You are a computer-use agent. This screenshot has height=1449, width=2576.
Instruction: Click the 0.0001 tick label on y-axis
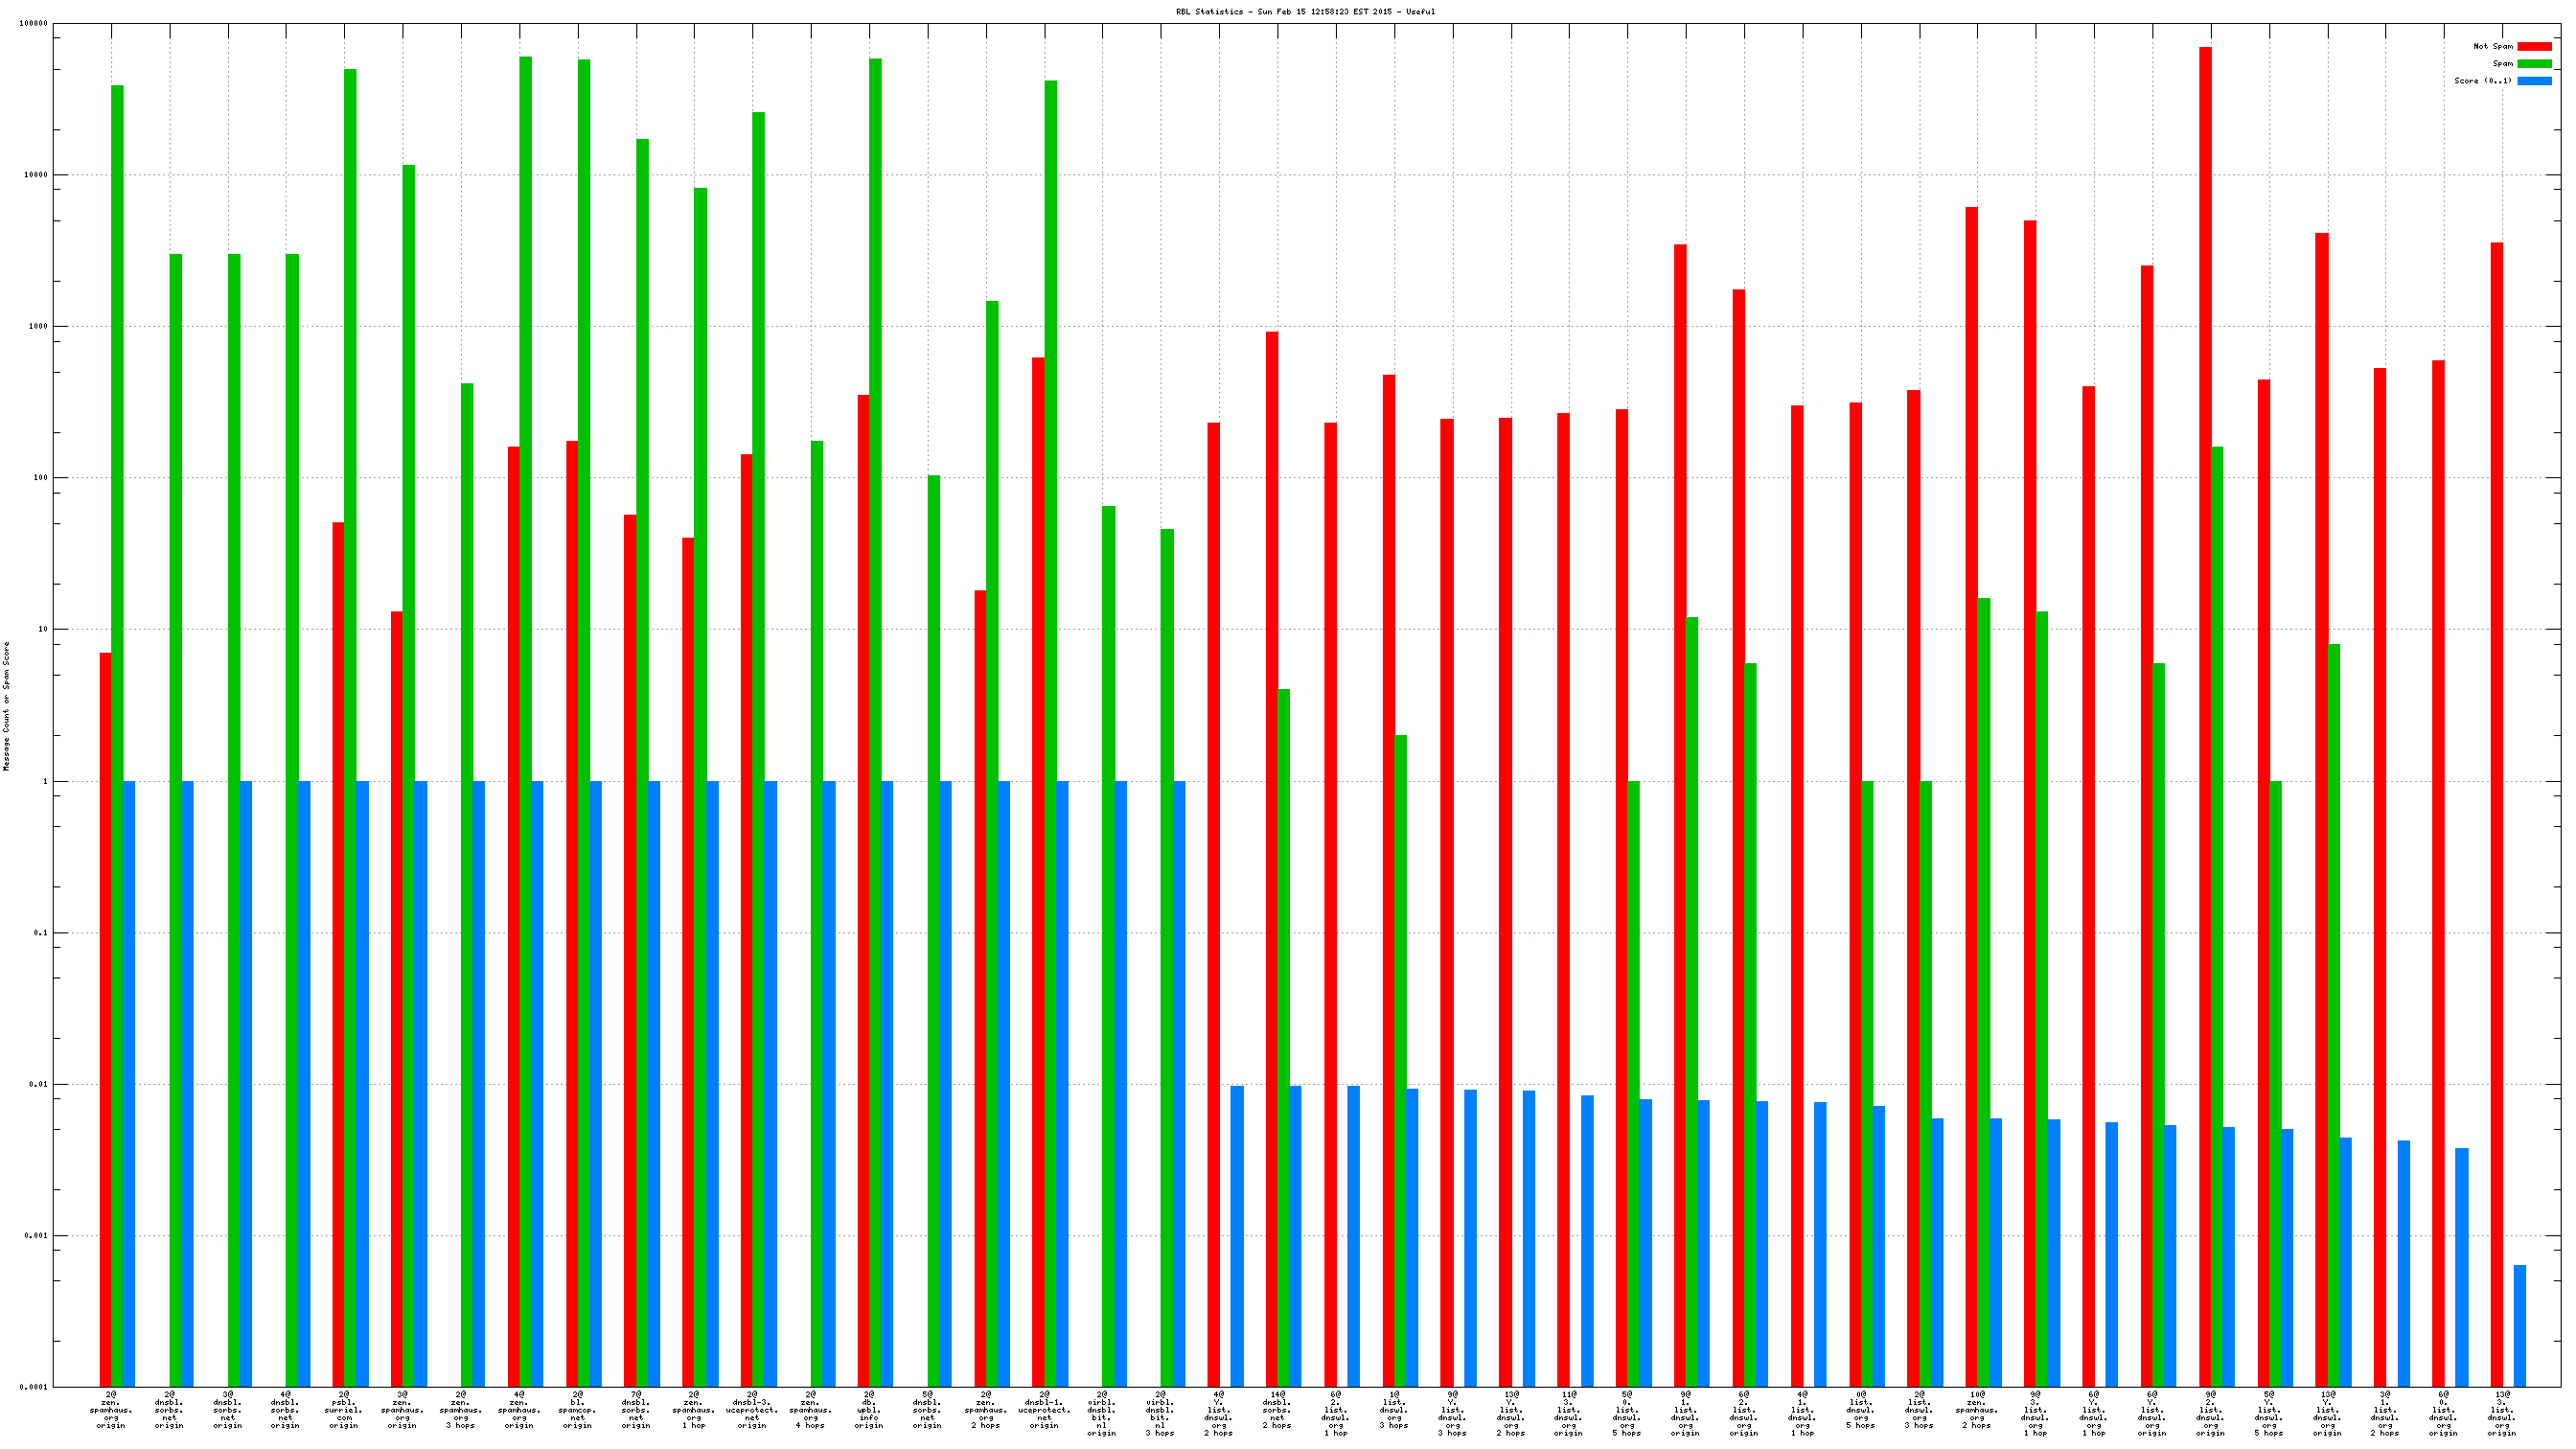pos(33,1387)
